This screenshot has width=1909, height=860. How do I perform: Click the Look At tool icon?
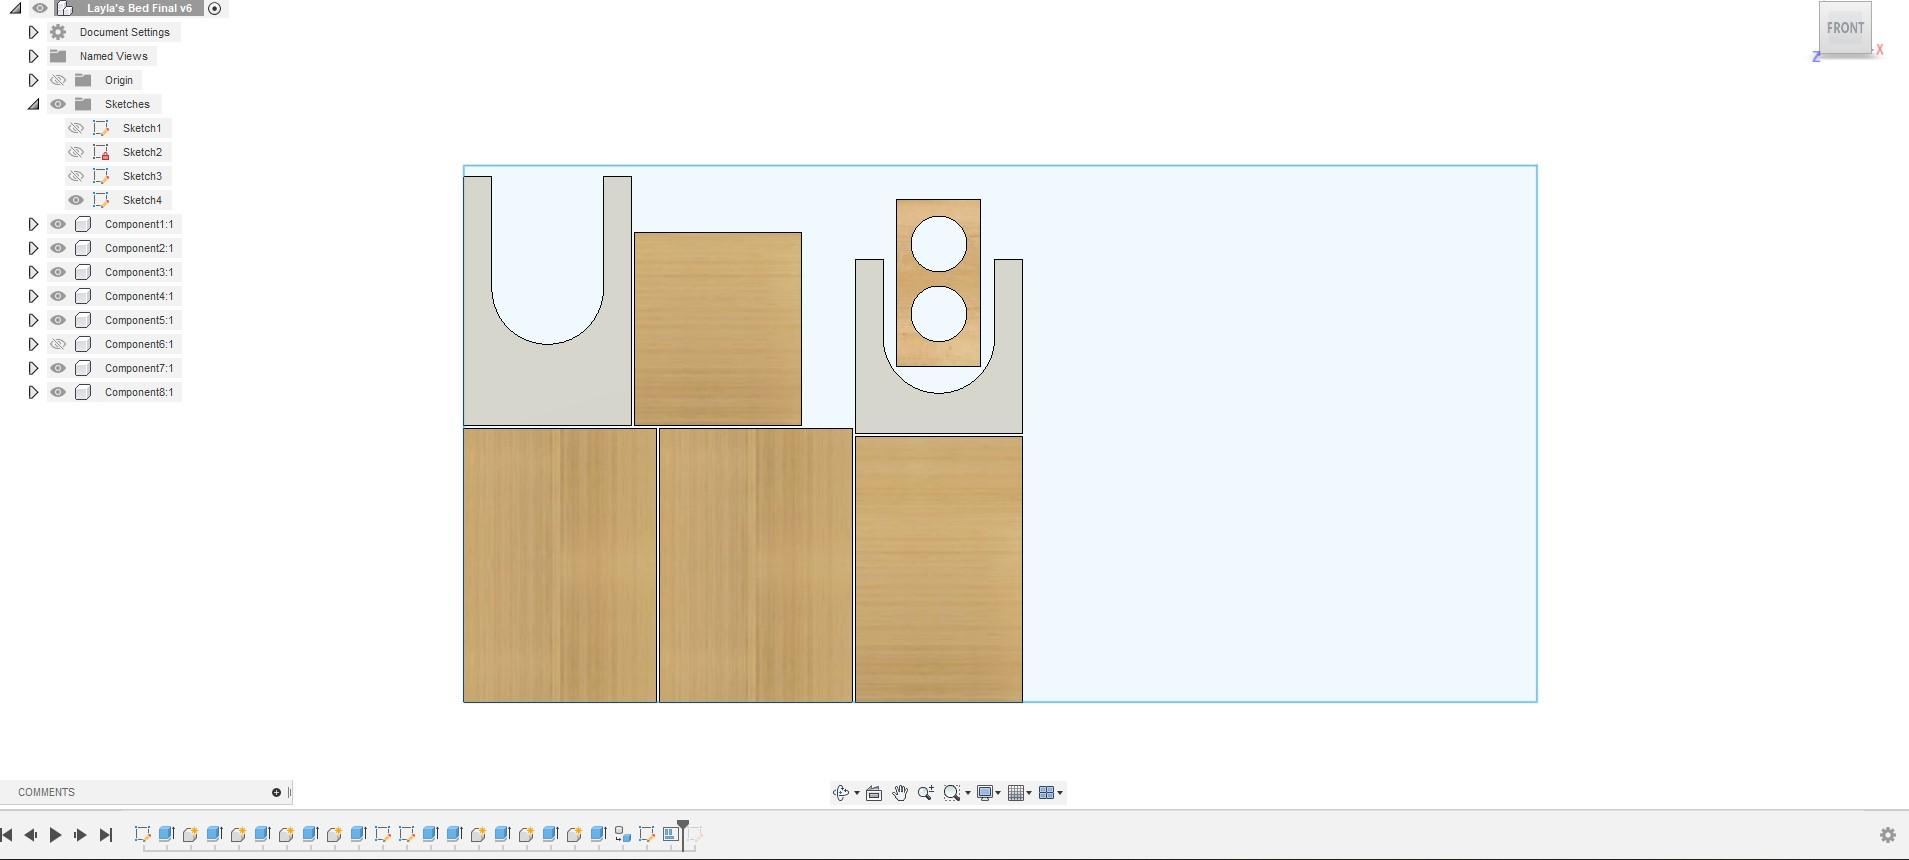pos(874,793)
